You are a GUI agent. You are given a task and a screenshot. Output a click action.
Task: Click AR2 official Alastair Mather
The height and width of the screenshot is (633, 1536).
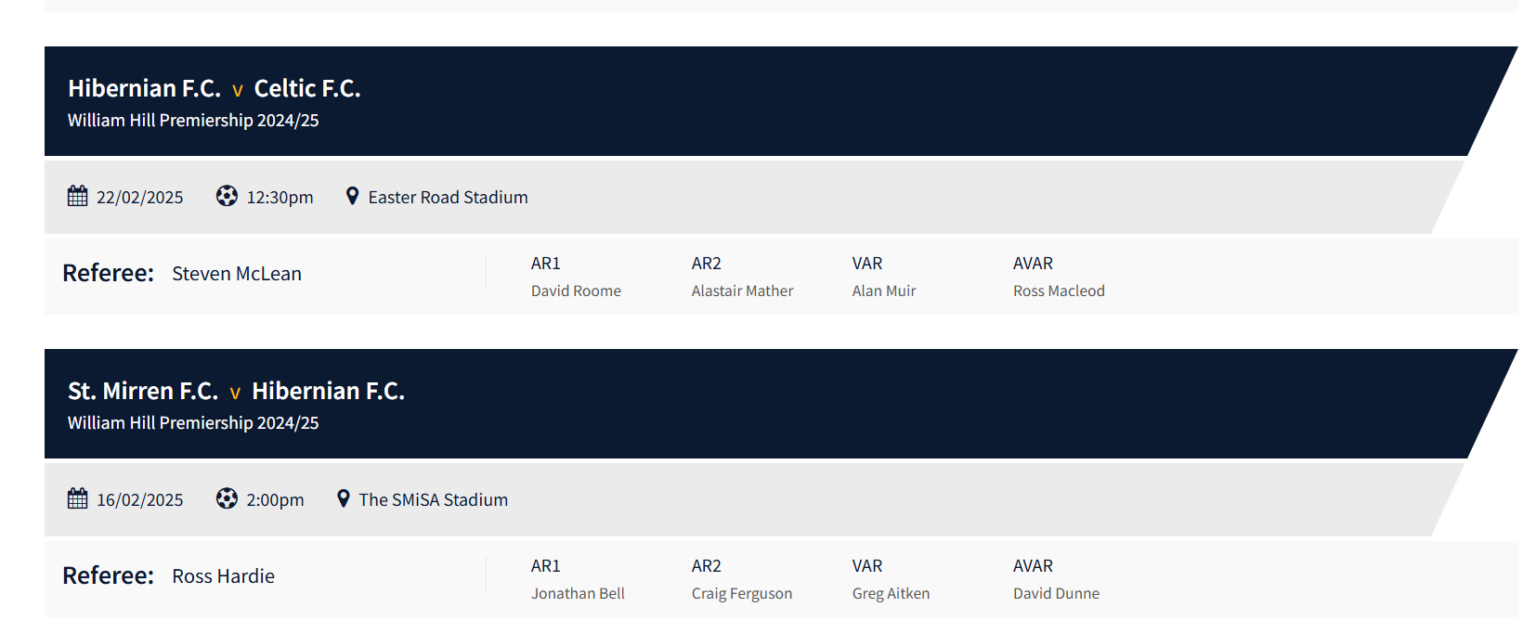pos(742,291)
